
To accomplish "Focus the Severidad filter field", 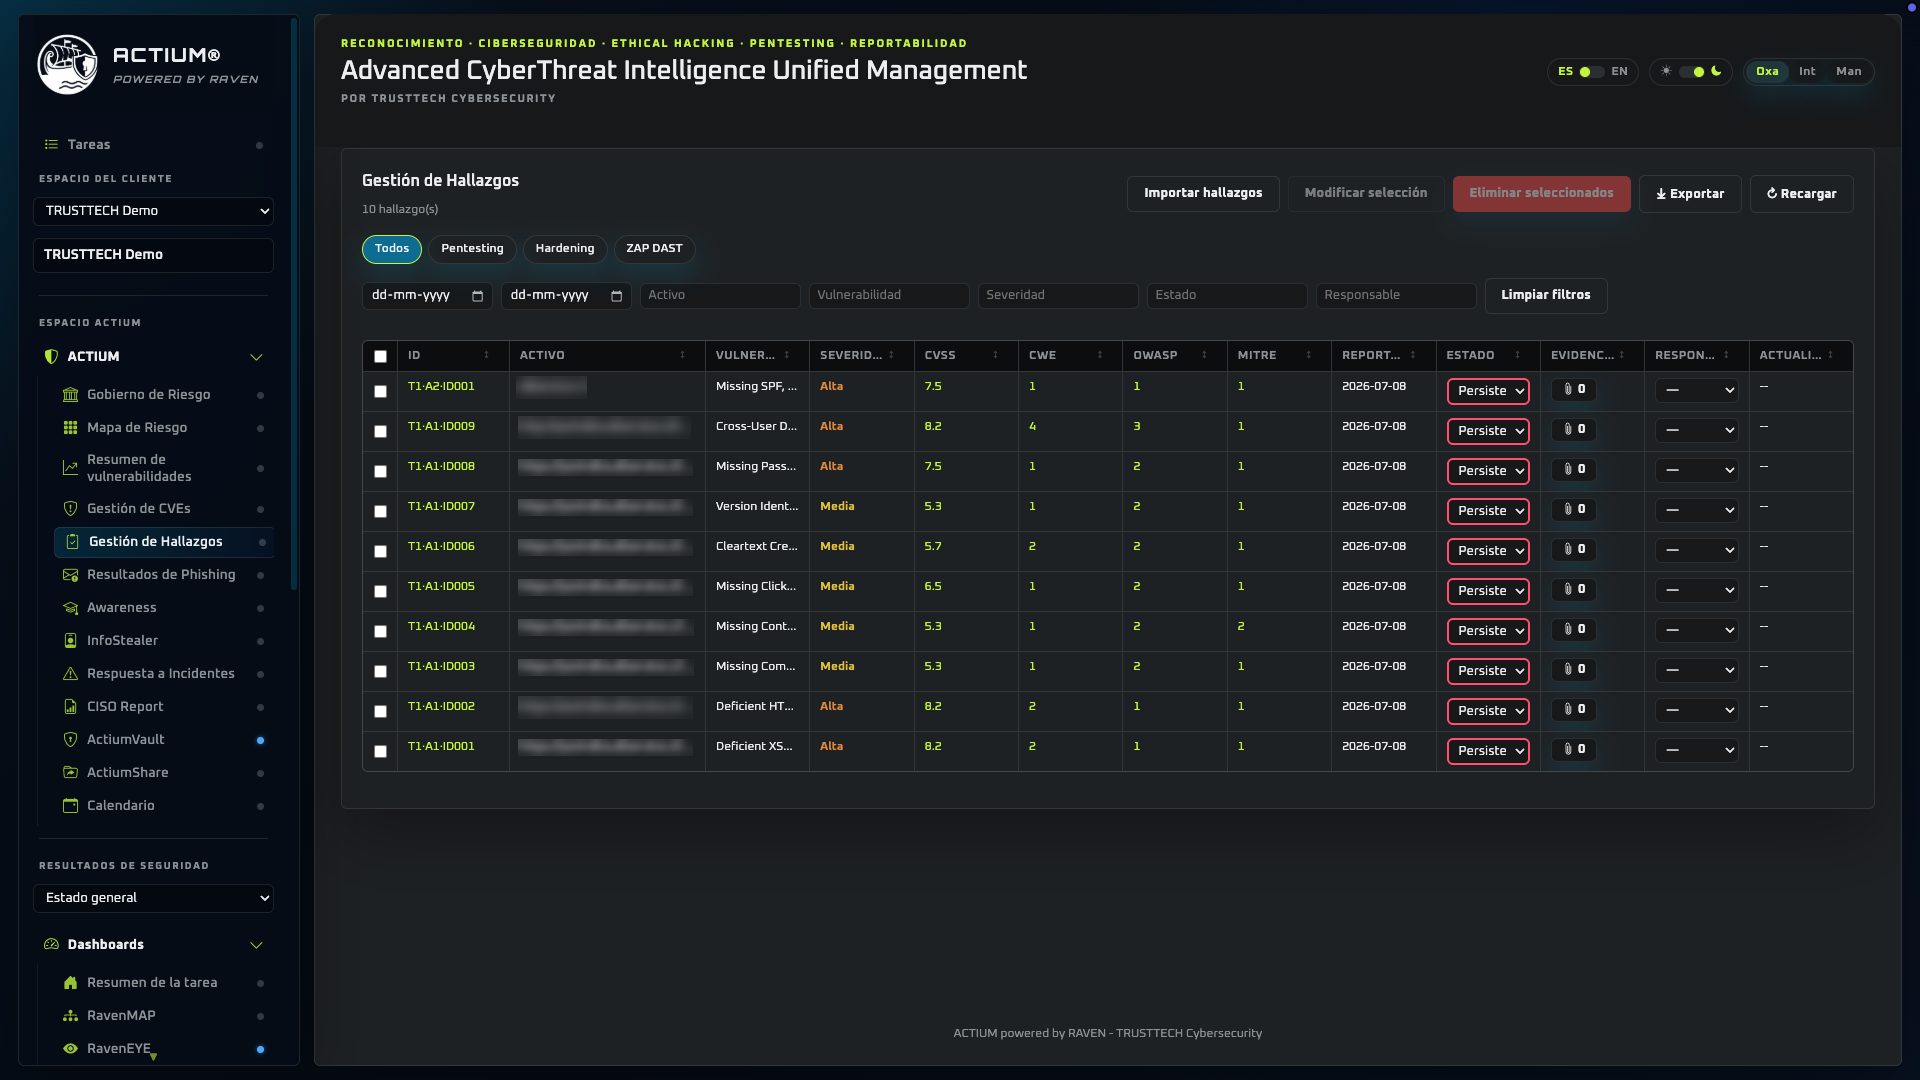I will coord(1058,296).
